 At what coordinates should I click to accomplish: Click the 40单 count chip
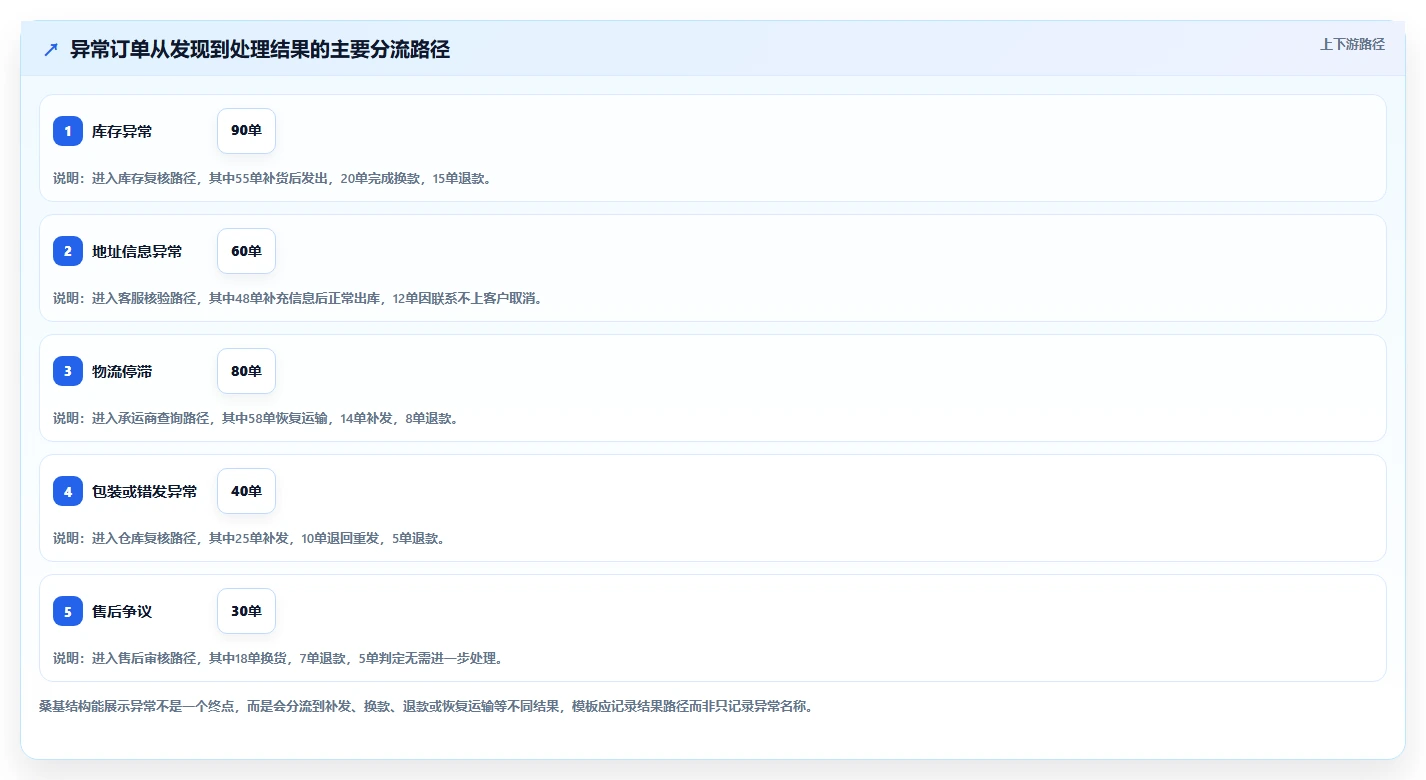[x=246, y=491]
